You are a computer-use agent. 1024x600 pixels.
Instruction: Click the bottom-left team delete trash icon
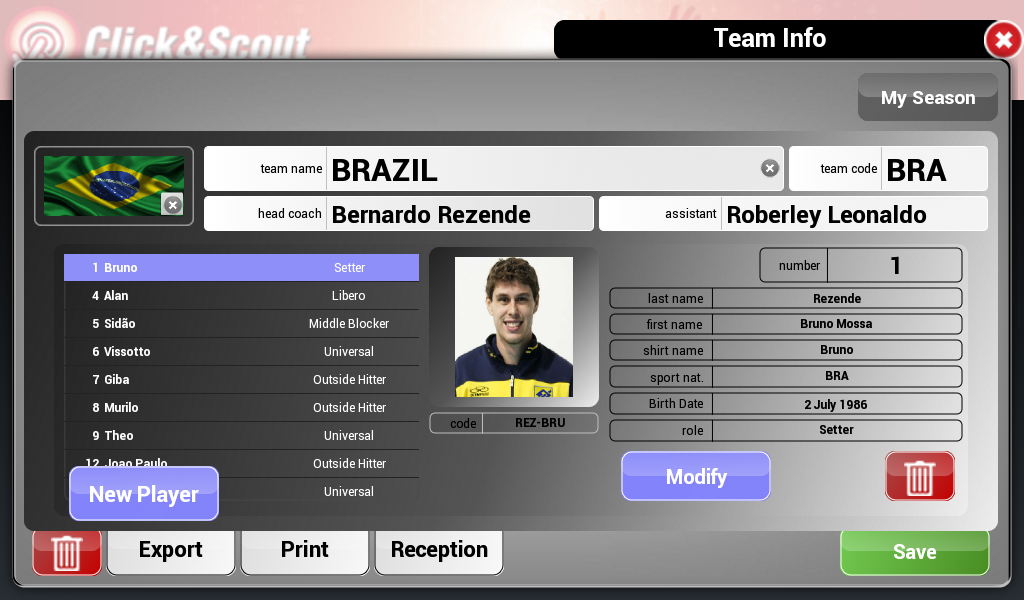pyautogui.click(x=67, y=552)
